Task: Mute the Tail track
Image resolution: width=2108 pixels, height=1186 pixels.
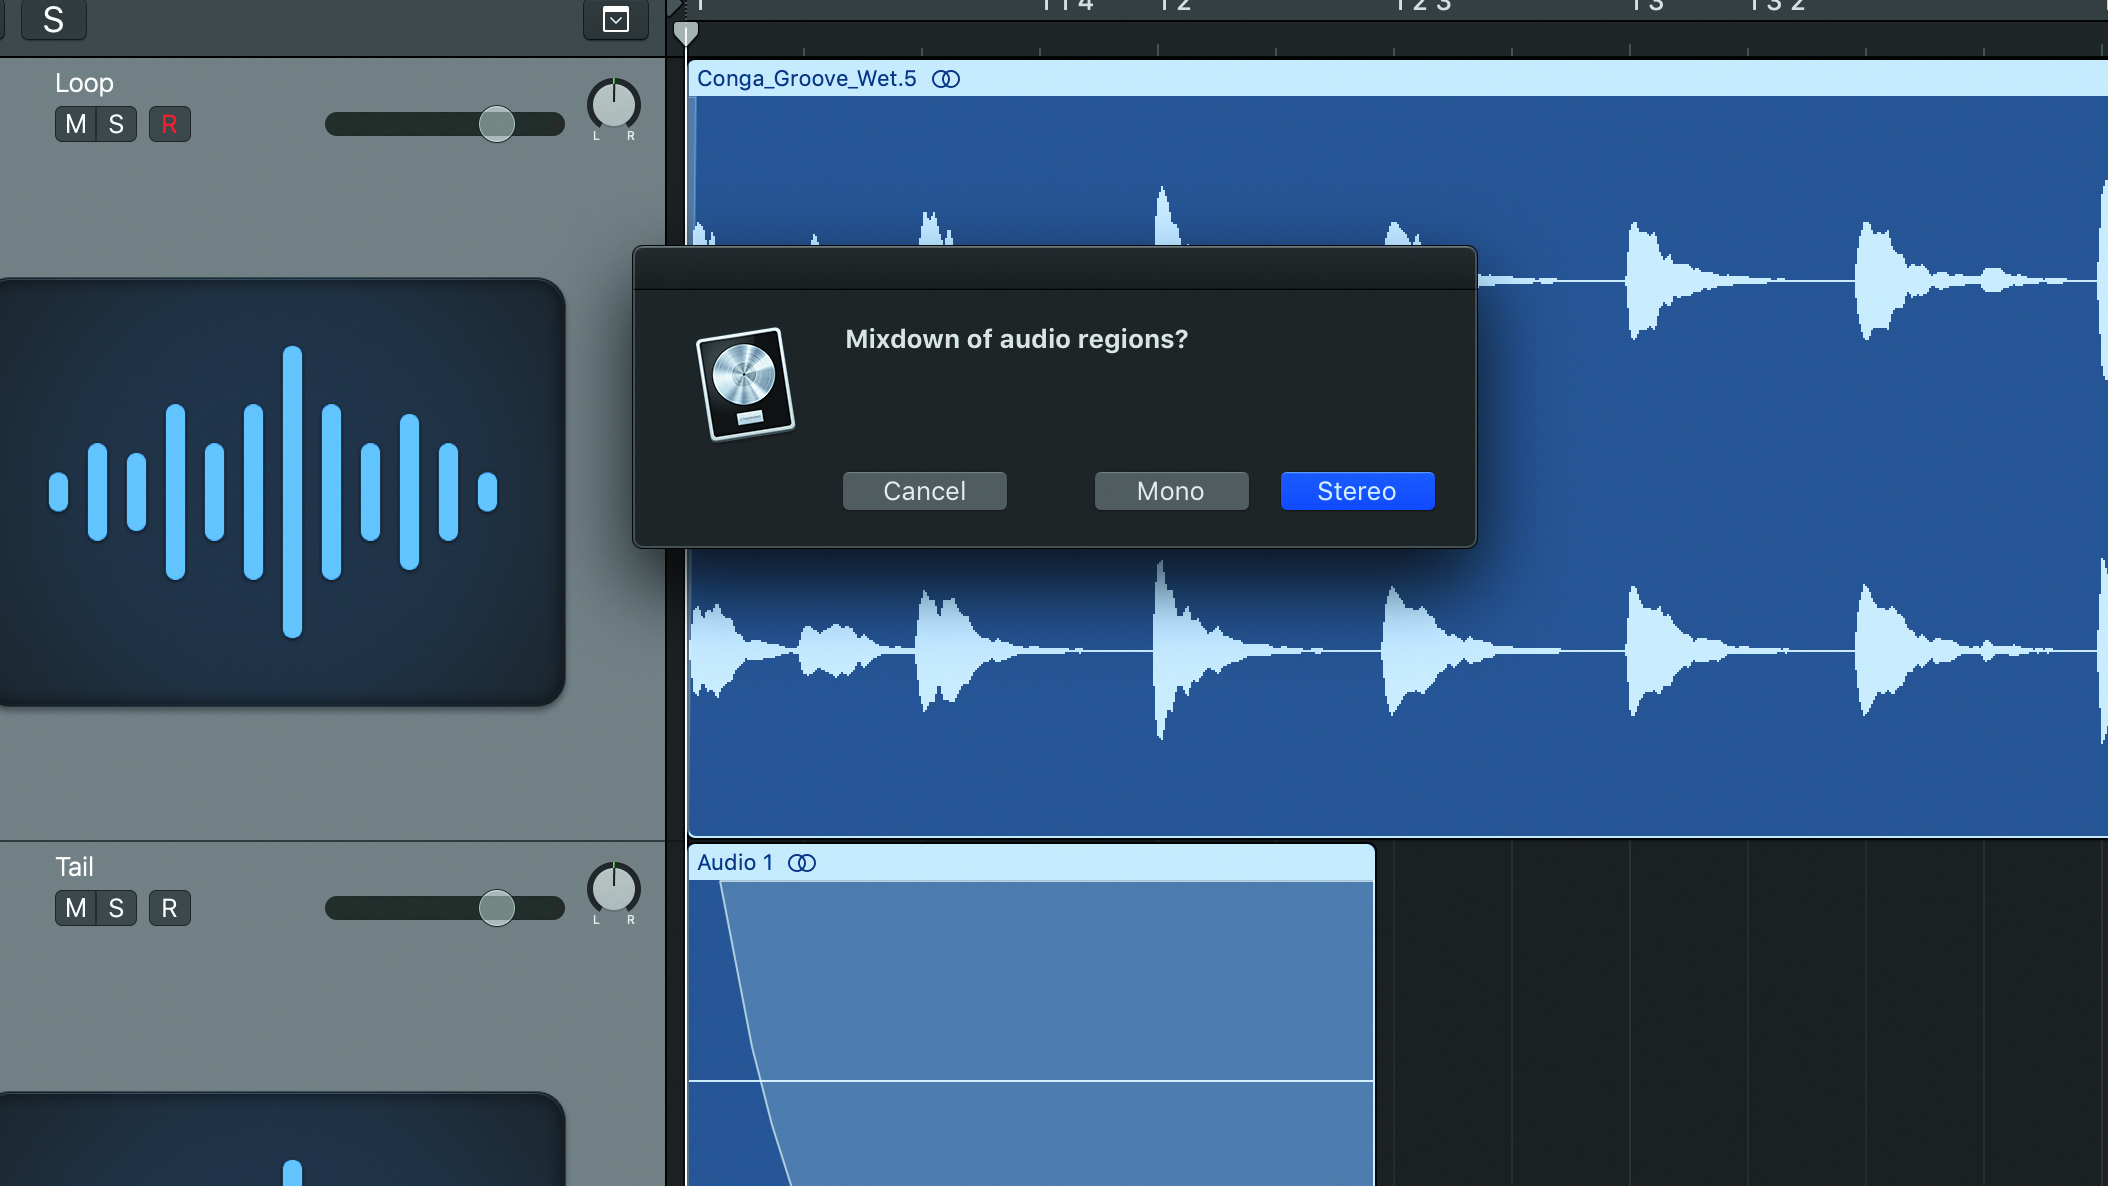Action: [76, 908]
